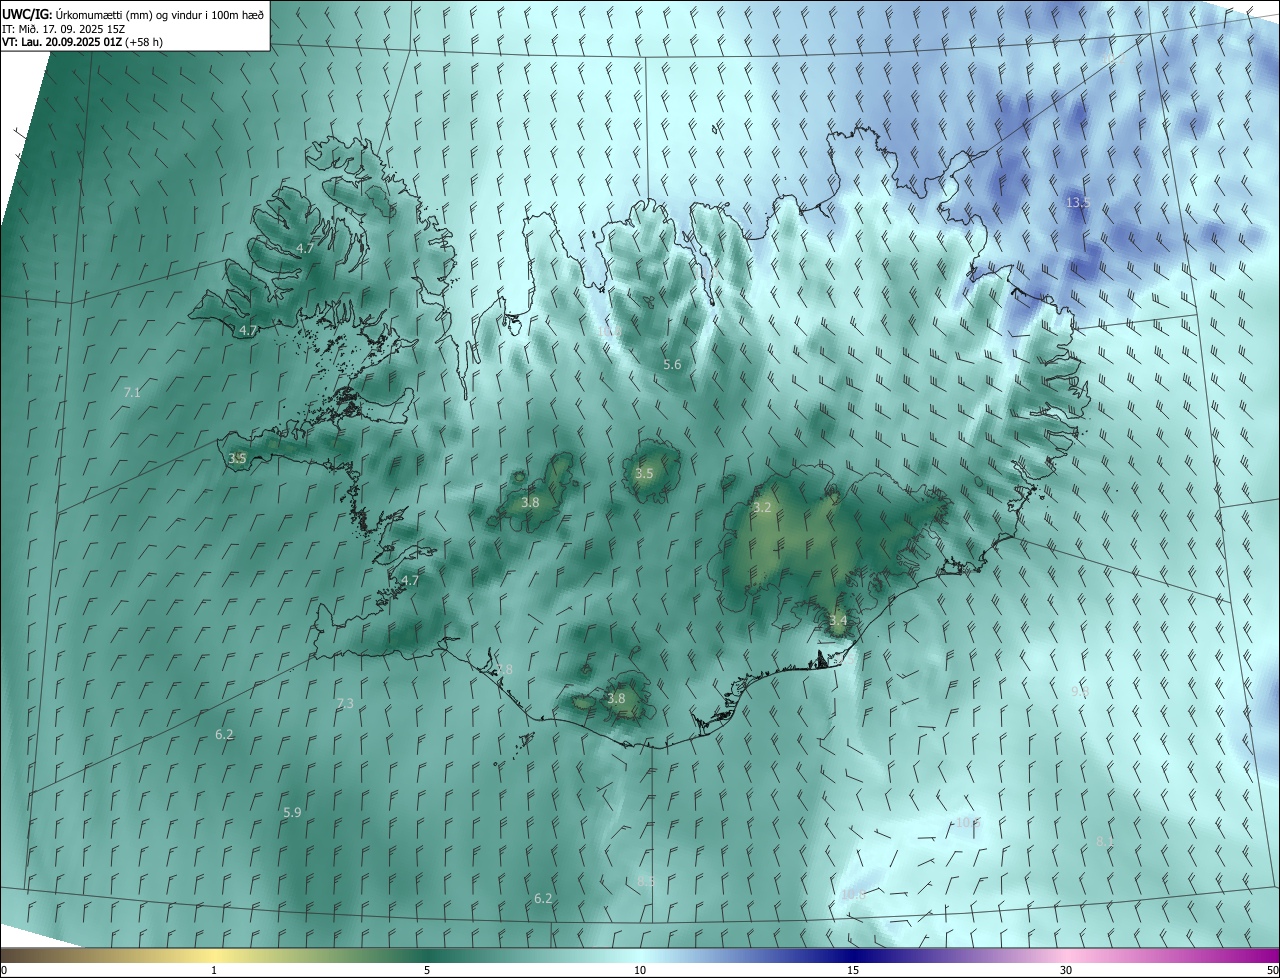Click the 7.3 value label off the southwest coast
This screenshot has height=978, width=1280.
(x=345, y=704)
